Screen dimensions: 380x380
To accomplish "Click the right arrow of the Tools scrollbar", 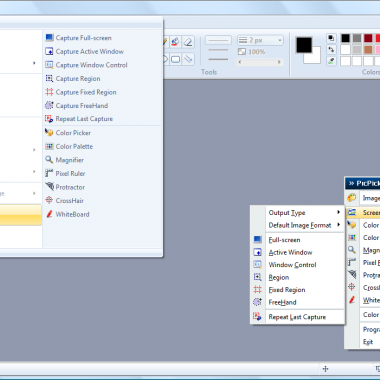I will click(x=279, y=62).
